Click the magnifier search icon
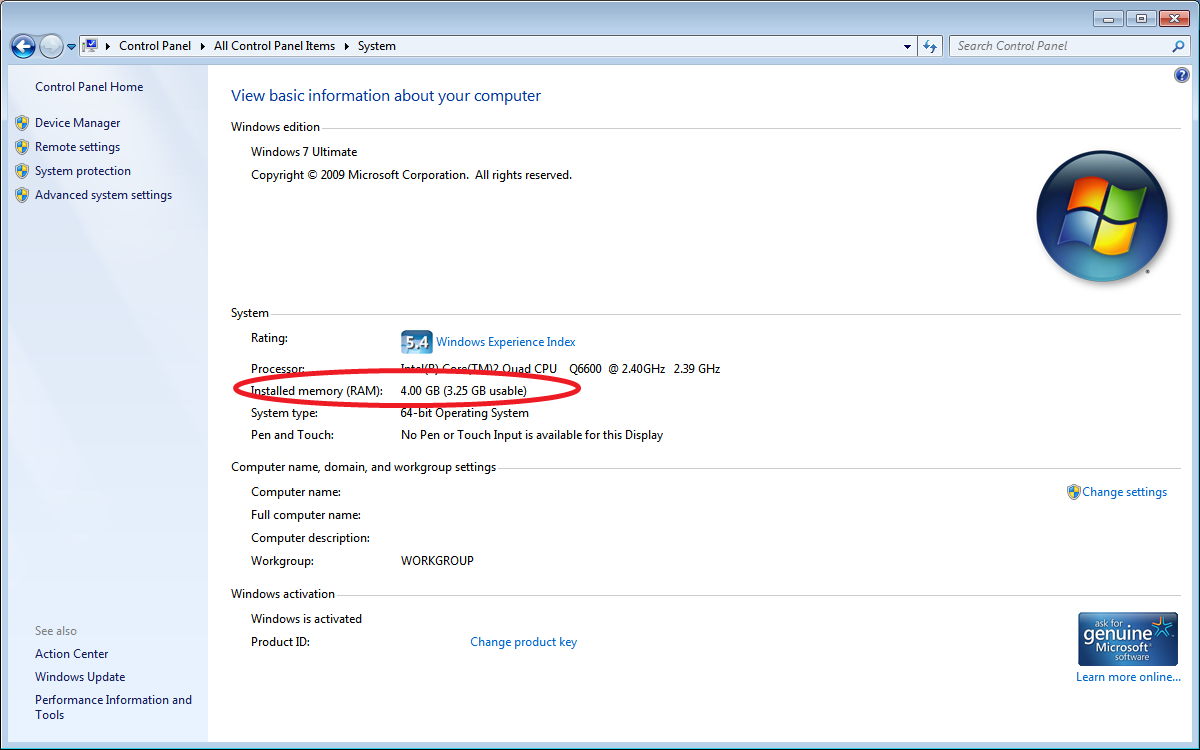Image resolution: width=1200 pixels, height=750 pixels. coord(1179,46)
